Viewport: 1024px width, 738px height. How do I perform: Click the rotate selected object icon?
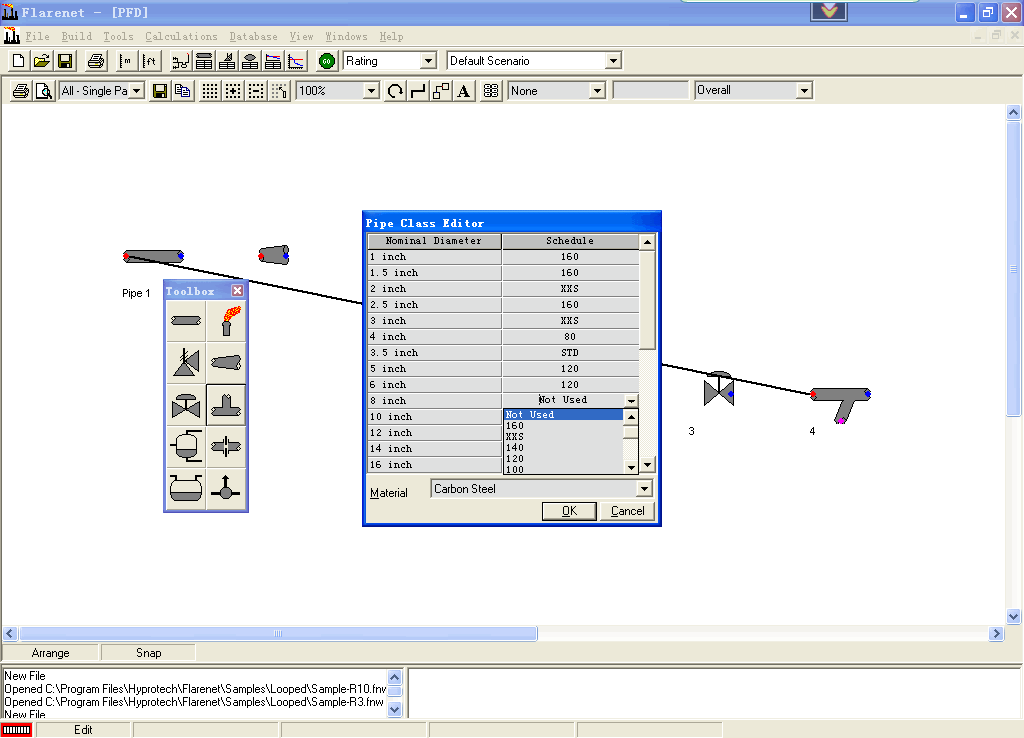[x=395, y=91]
